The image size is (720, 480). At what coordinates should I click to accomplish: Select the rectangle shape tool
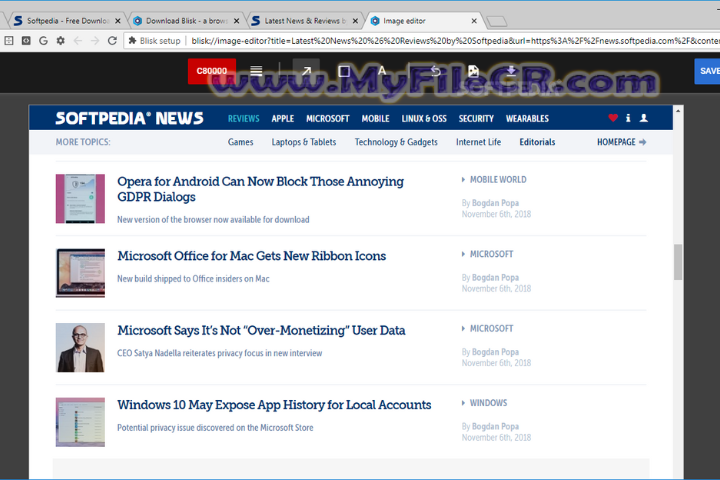tap(344, 71)
